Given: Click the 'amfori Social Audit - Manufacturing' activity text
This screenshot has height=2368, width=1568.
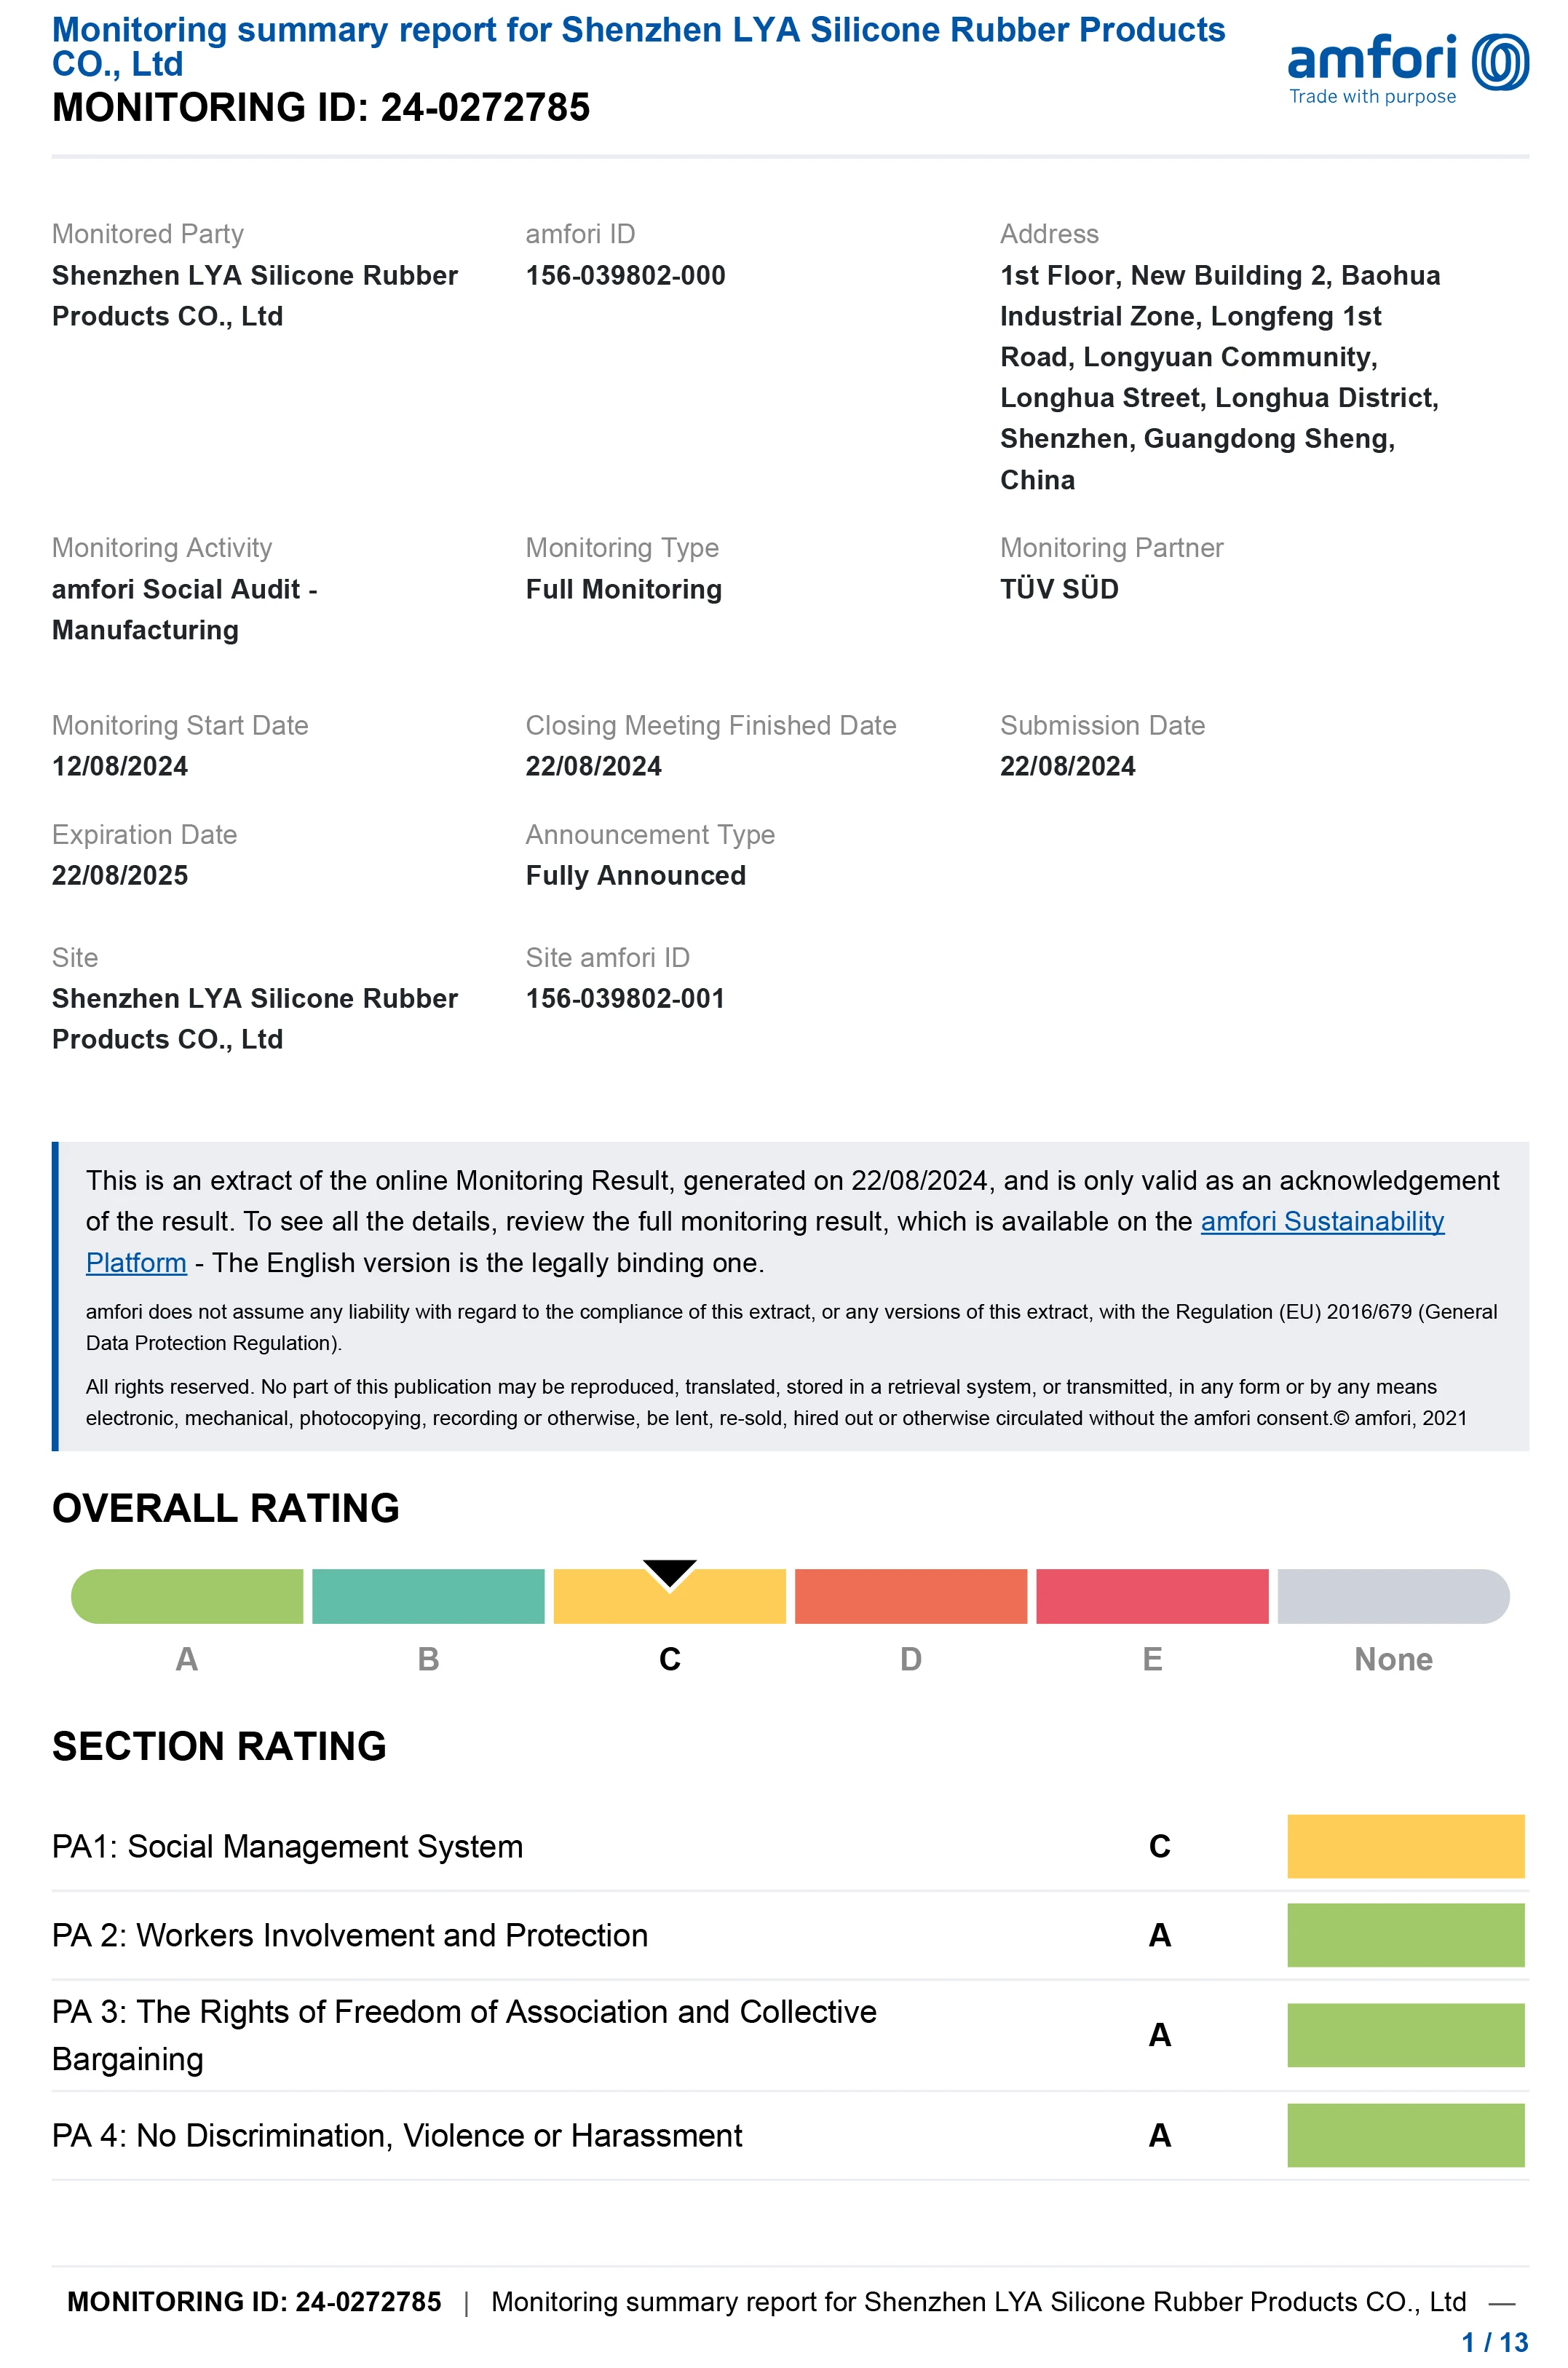Looking at the screenshot, I should (x=185, y=609).
